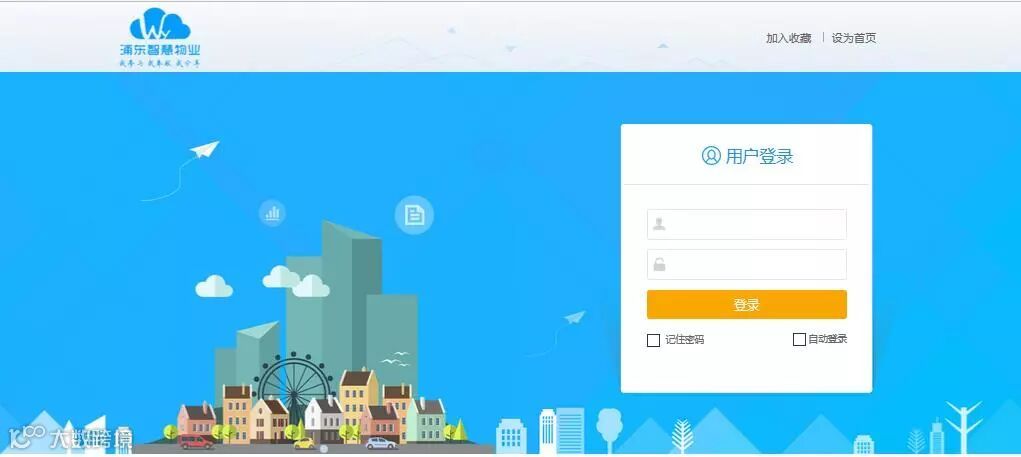Image resolution: width=1021 pixels, height=457 pixels.
Task: Click the 大数跨境 watermark logo
Action: [x=70, y=436]
